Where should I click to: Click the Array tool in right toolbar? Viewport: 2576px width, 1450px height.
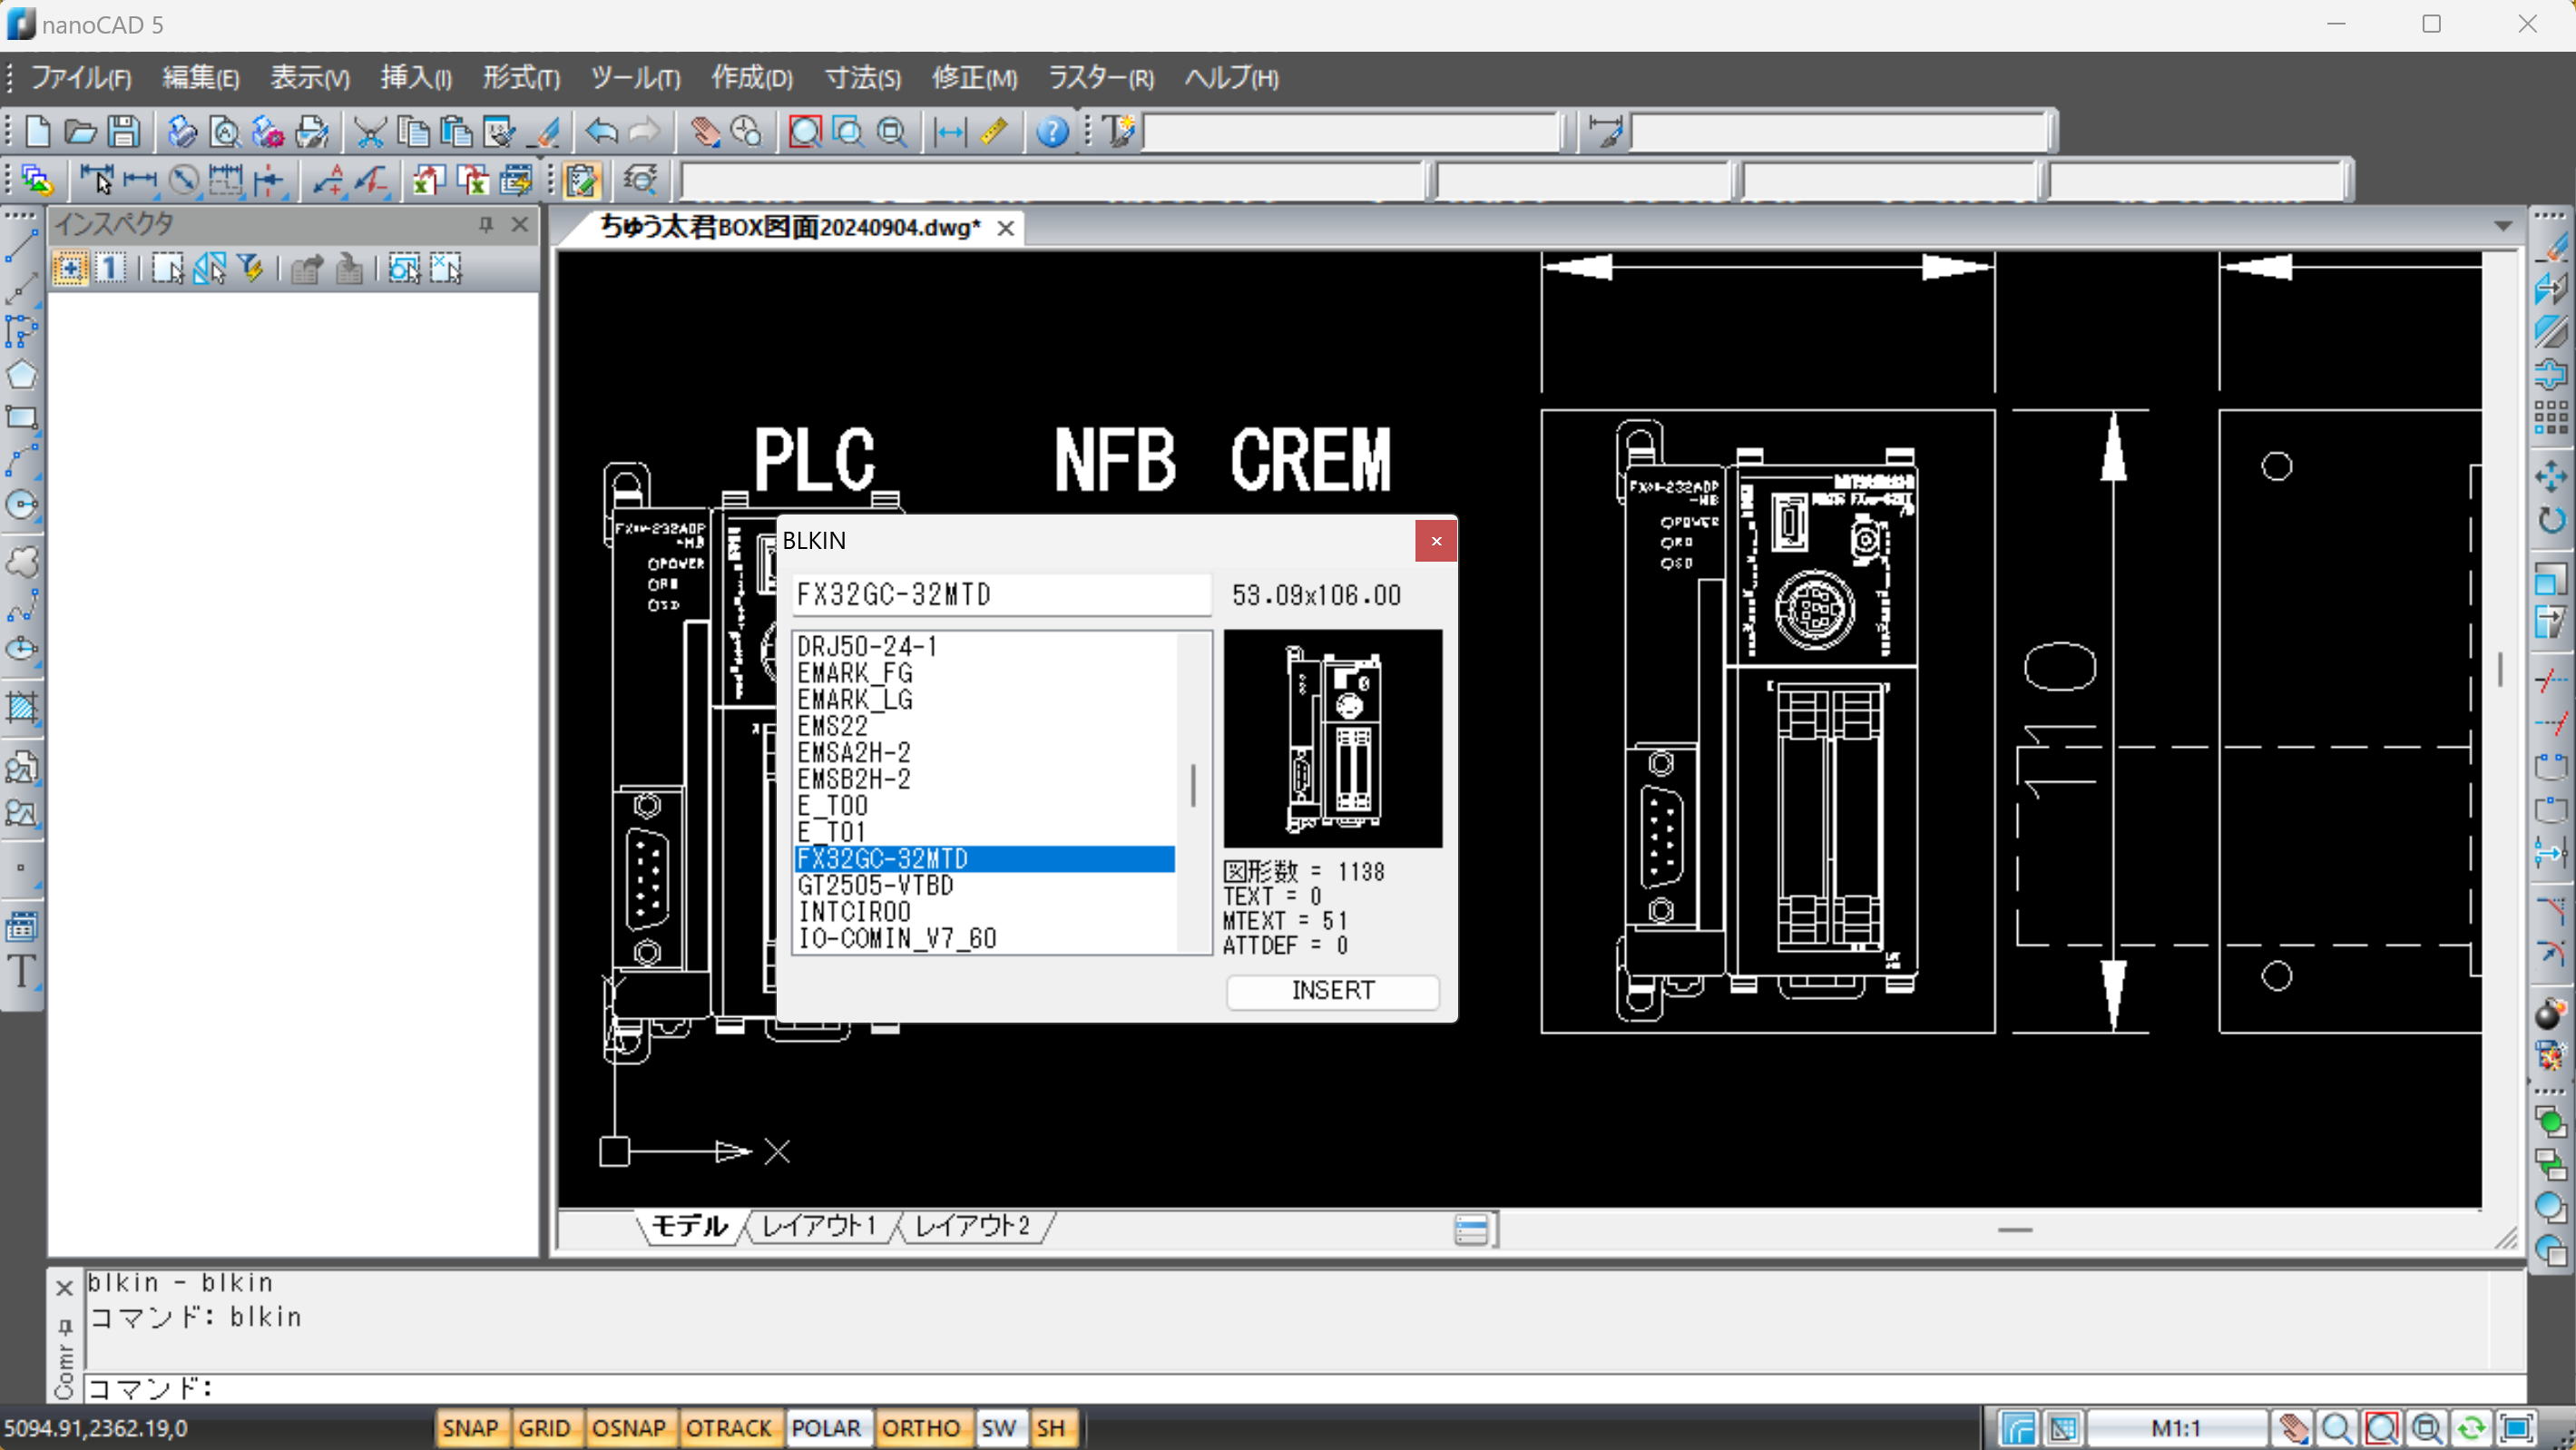pos(2551,417)
